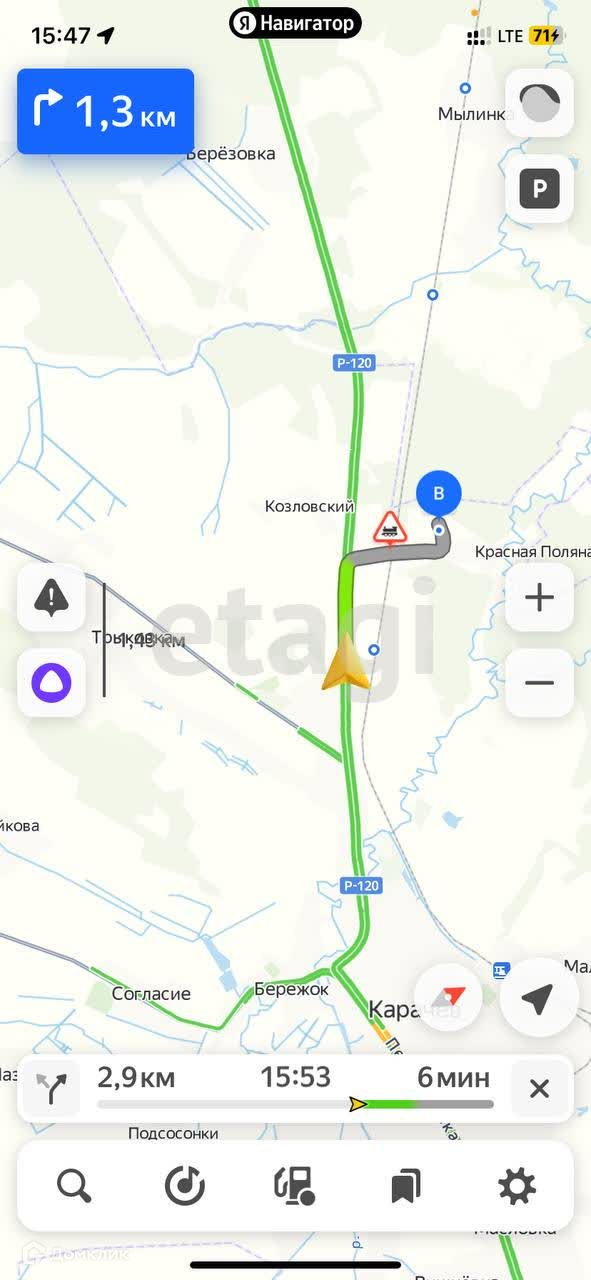The image size is (591, 1280).
Task: Cancel the route with the X button
Action: pyautogui.click(x=539, y=1088)
